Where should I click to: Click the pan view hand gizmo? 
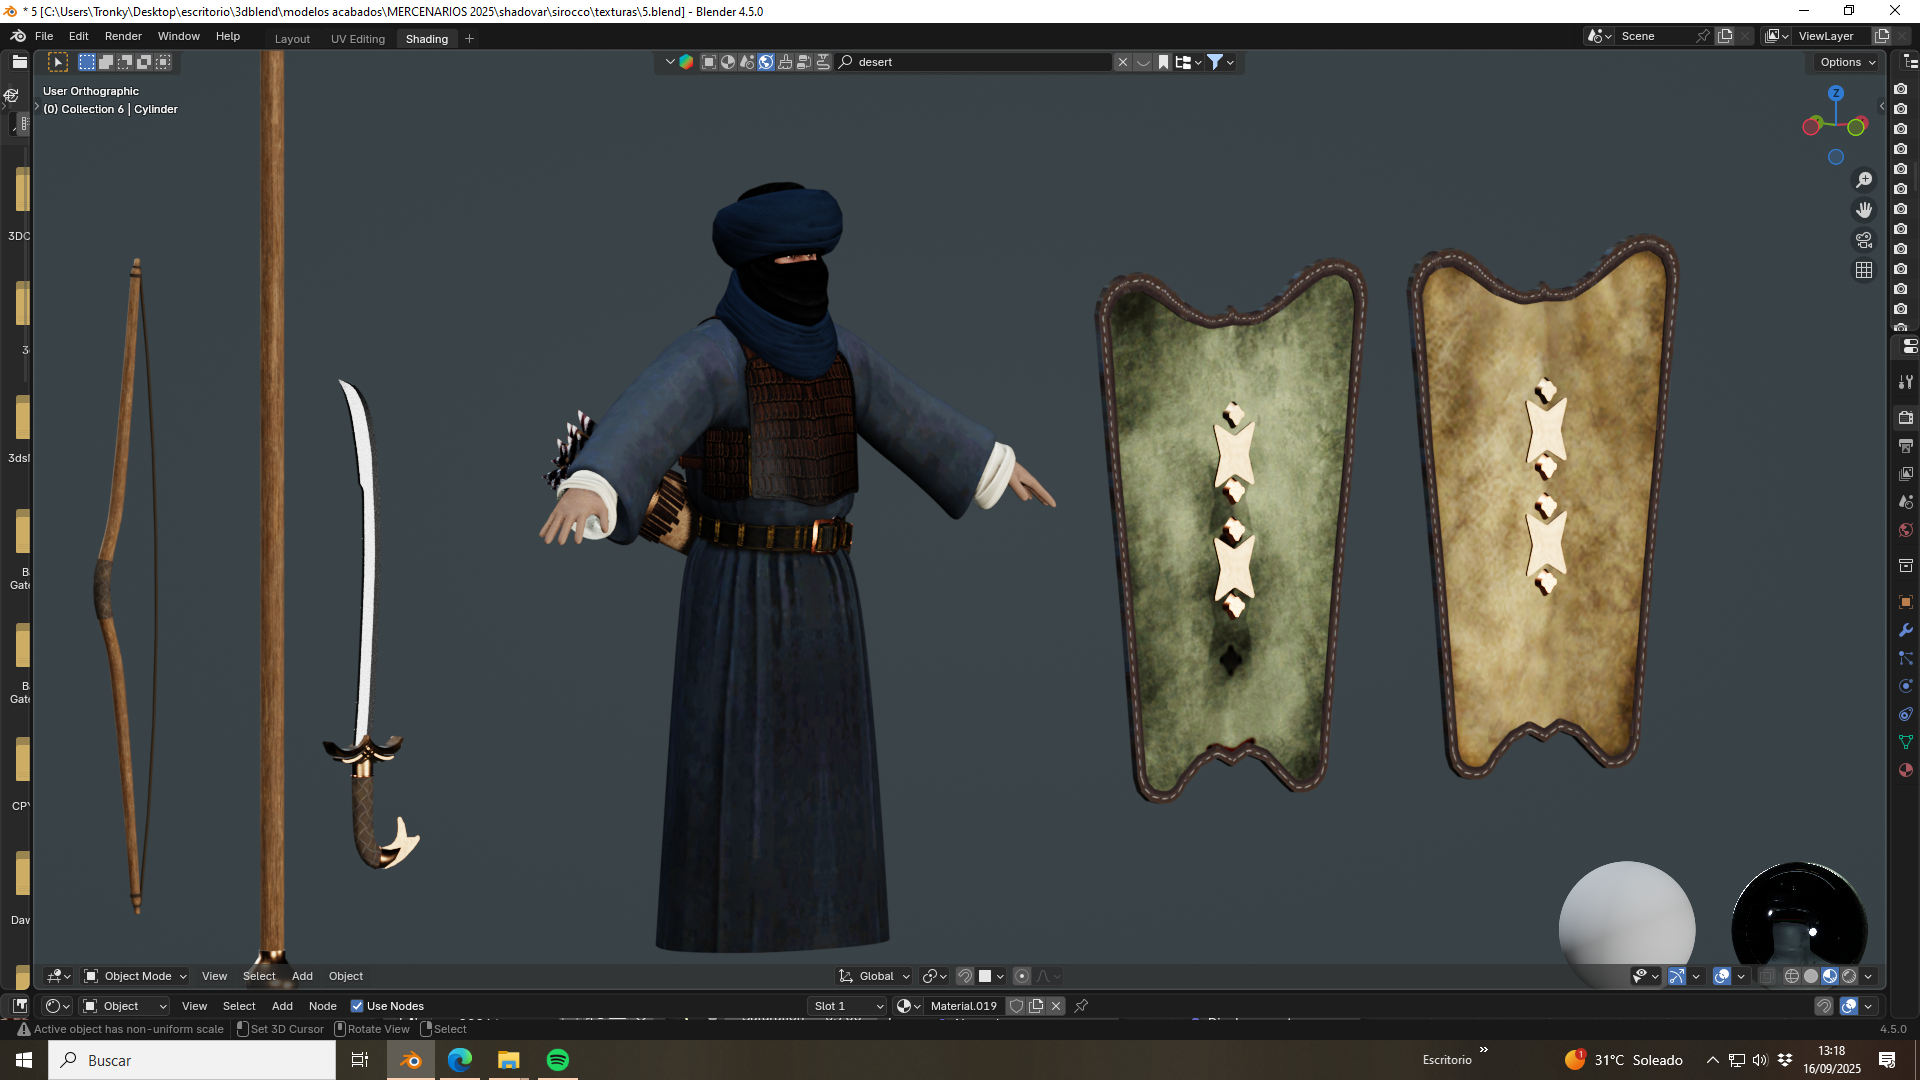tap(1864, 210)
